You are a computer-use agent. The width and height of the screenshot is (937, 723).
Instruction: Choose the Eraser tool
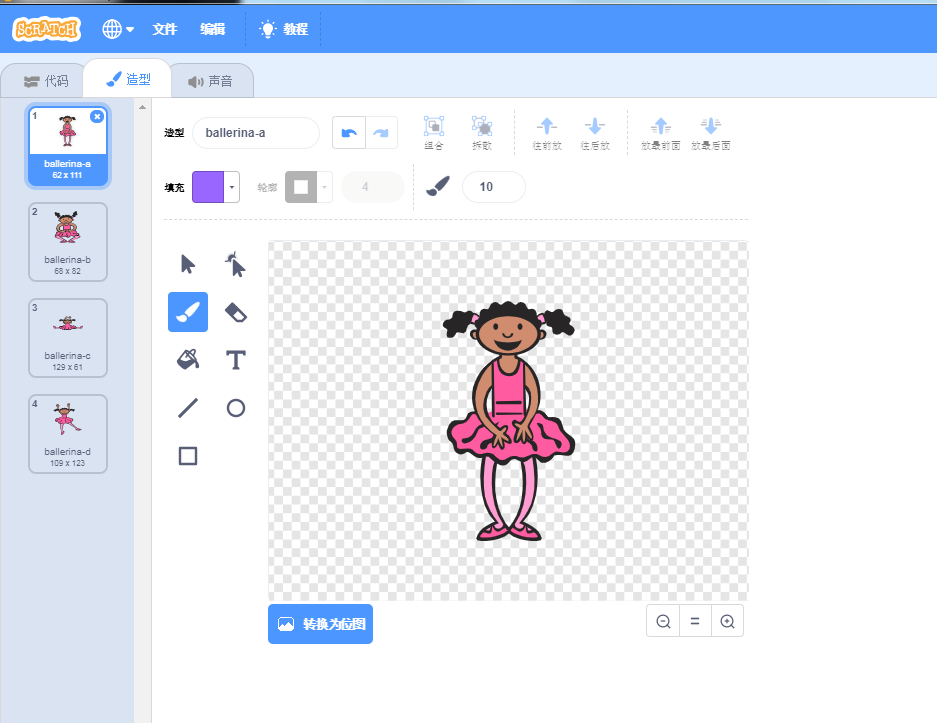(236, 312)
